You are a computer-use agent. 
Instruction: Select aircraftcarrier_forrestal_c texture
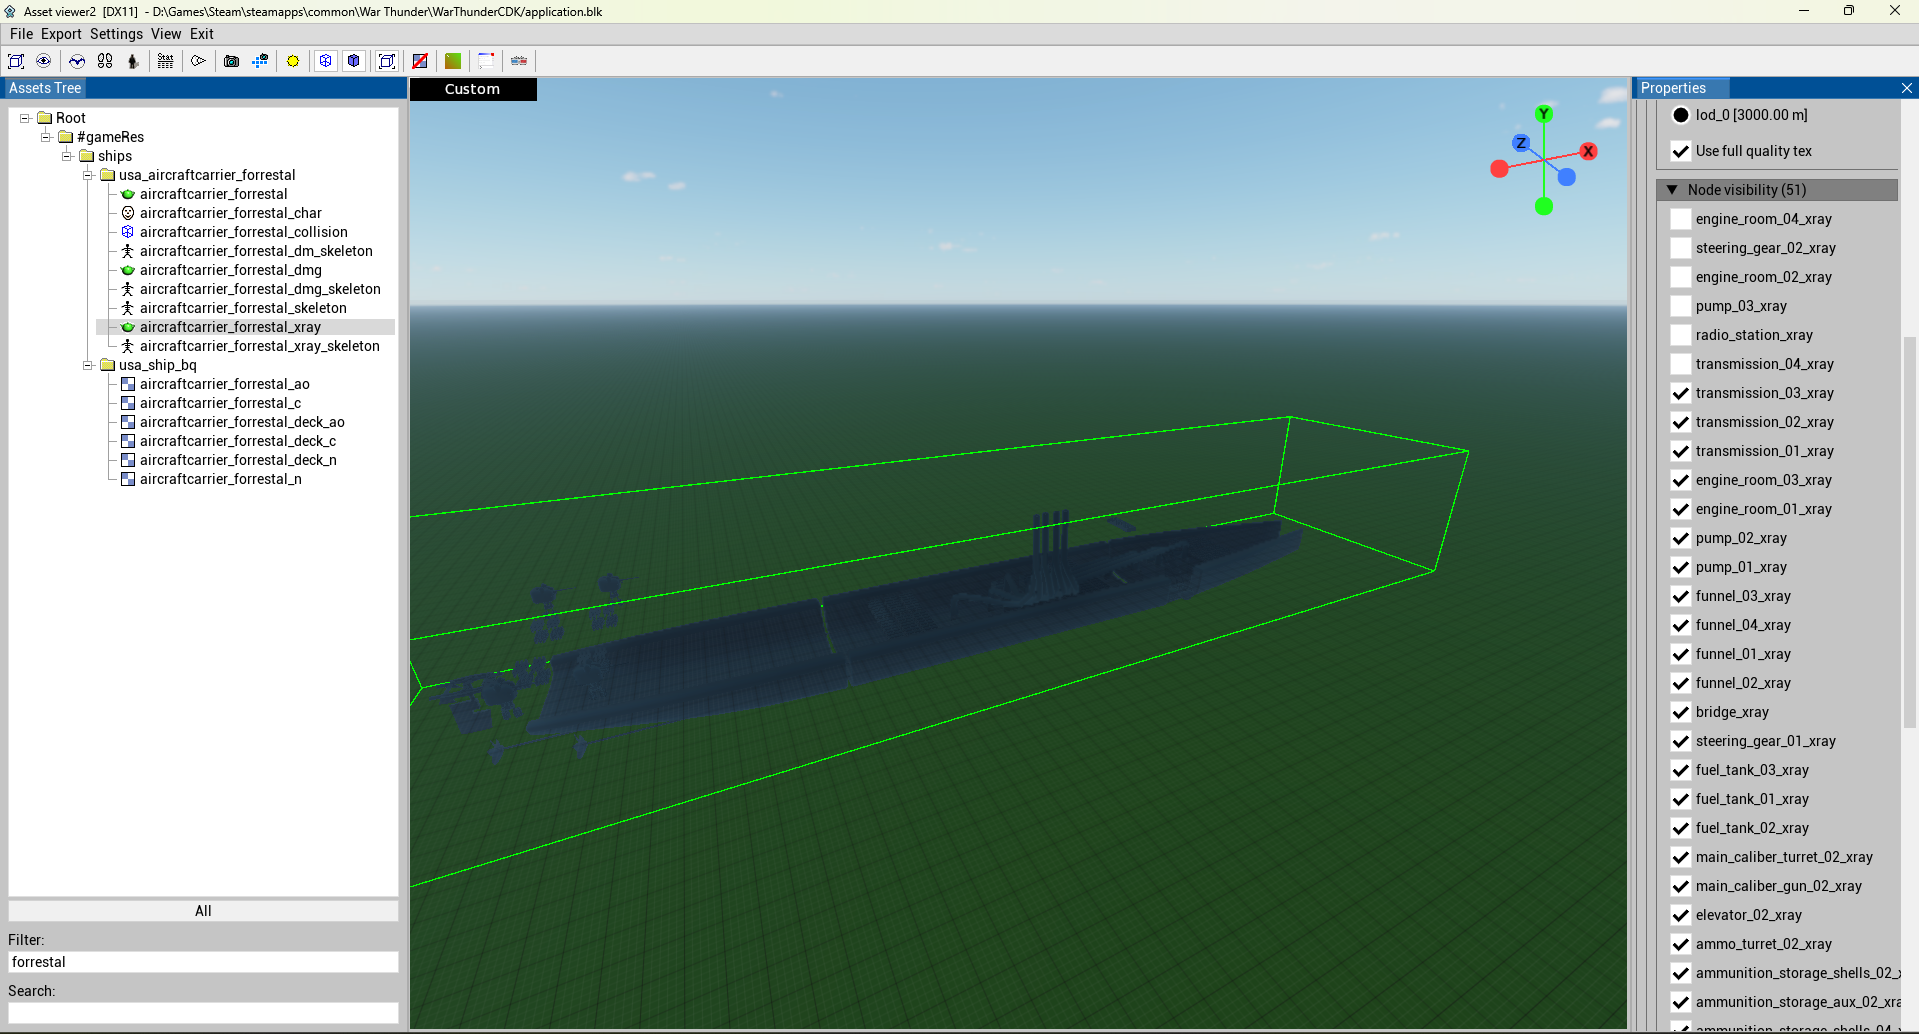tap(220, 403)
